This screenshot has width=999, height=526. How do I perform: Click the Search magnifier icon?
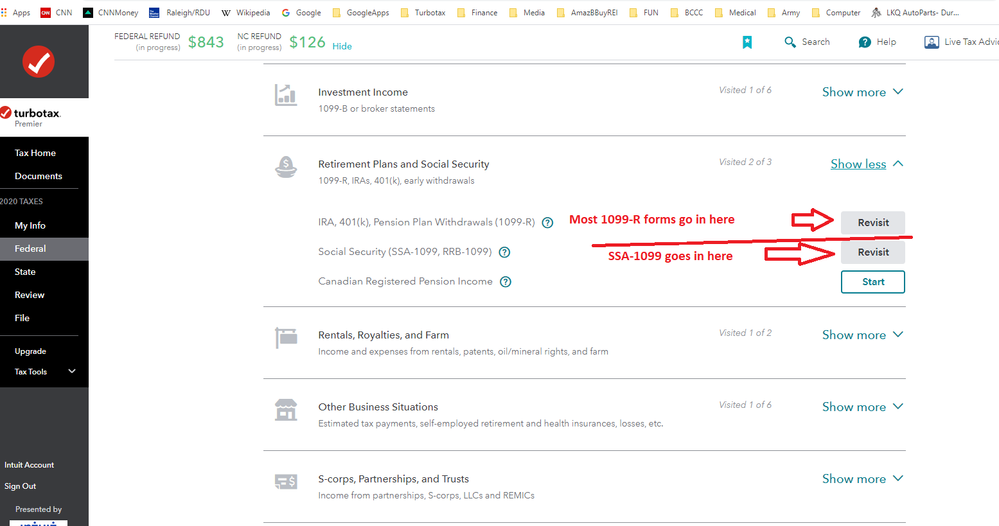[790, 42]
